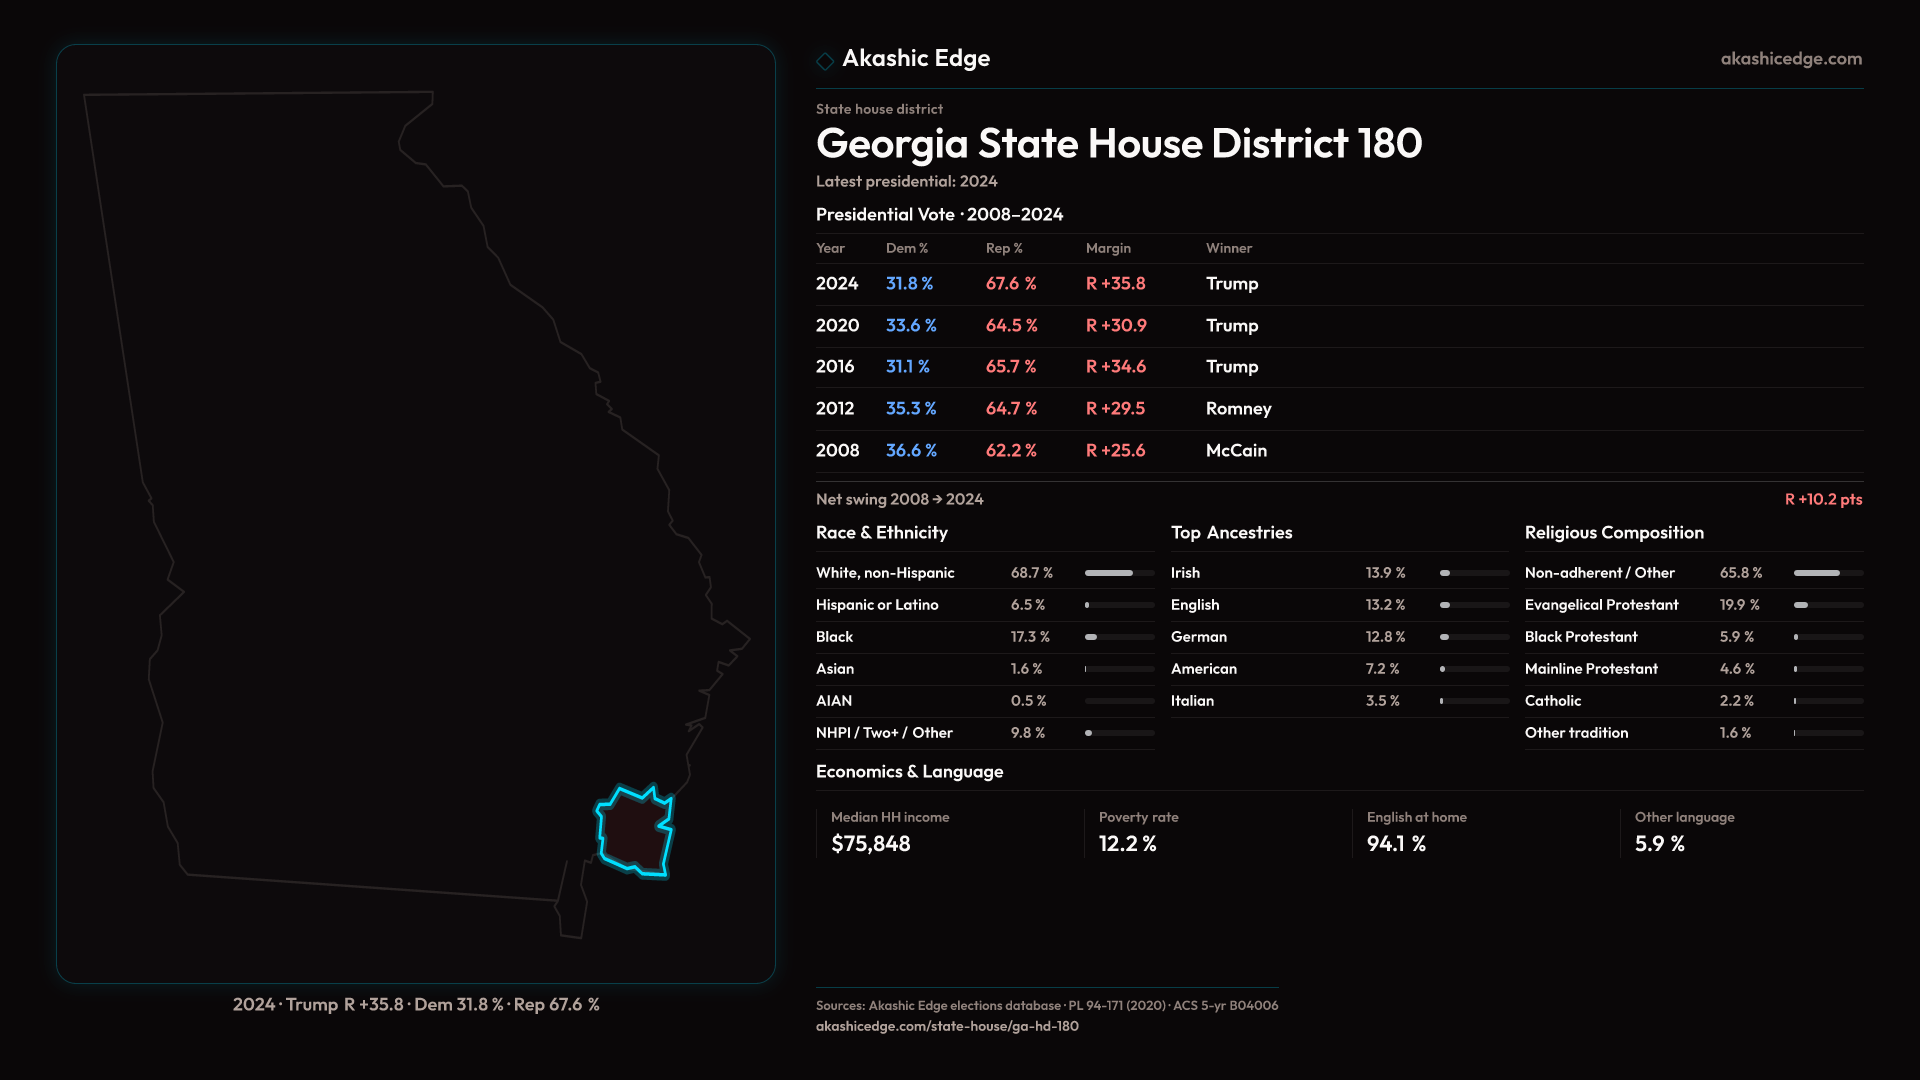Click the Georgia State House District 180 title
Viewport: 1920px width, 1080px height.
tap(1118, 144)
